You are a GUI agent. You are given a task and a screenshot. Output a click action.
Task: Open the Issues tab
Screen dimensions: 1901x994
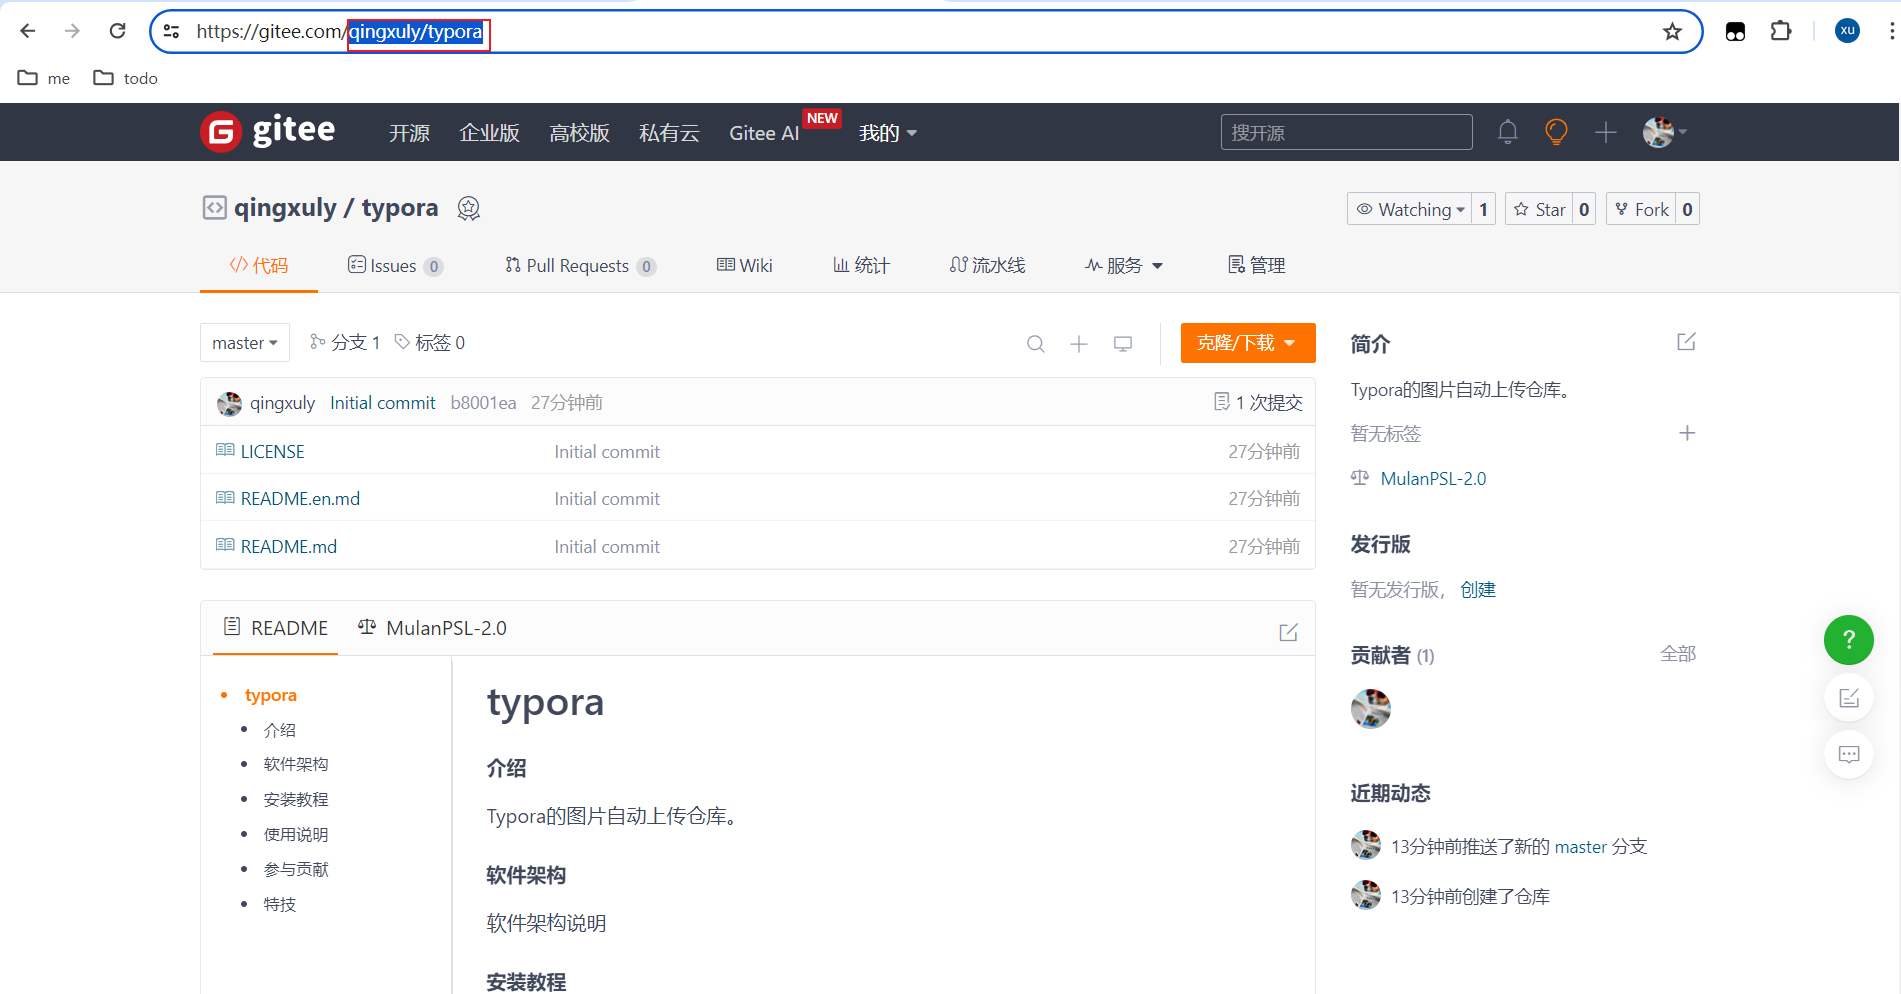tap(395, 265)
